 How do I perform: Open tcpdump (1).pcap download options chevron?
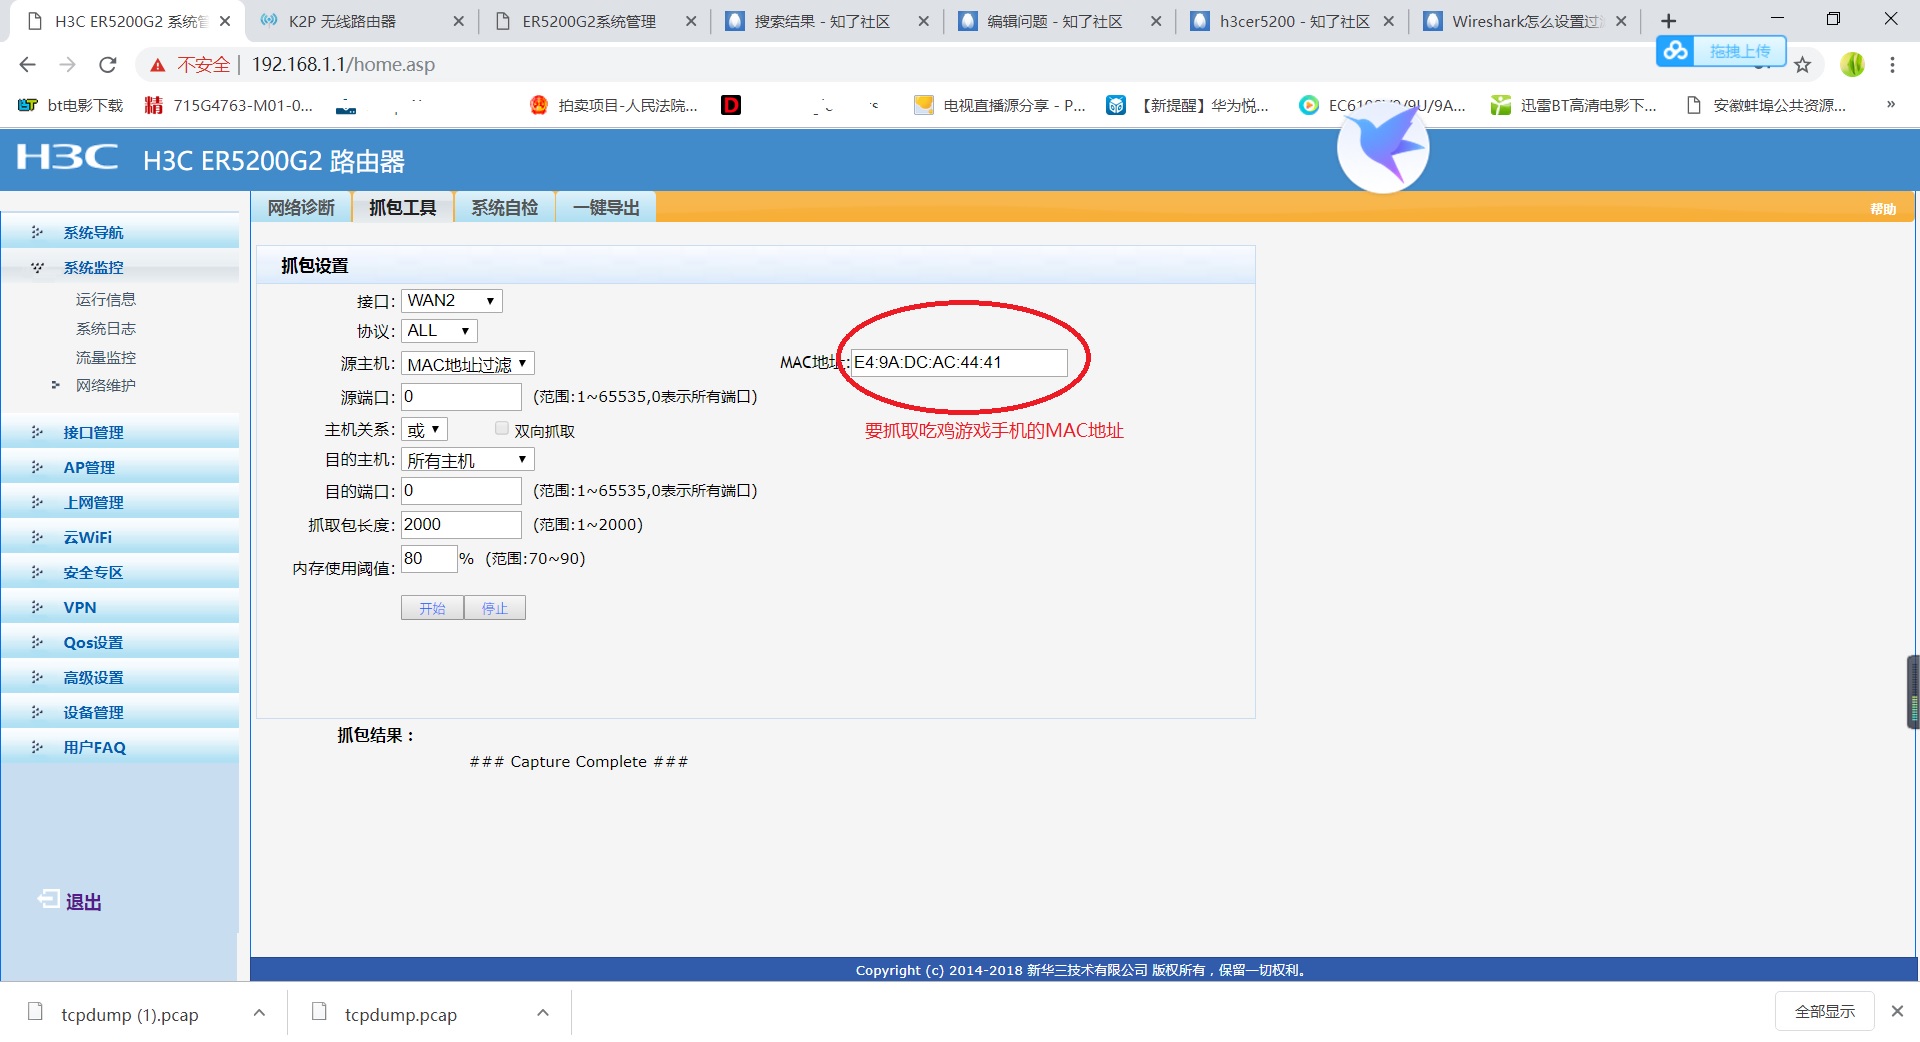coord(259,1013)
